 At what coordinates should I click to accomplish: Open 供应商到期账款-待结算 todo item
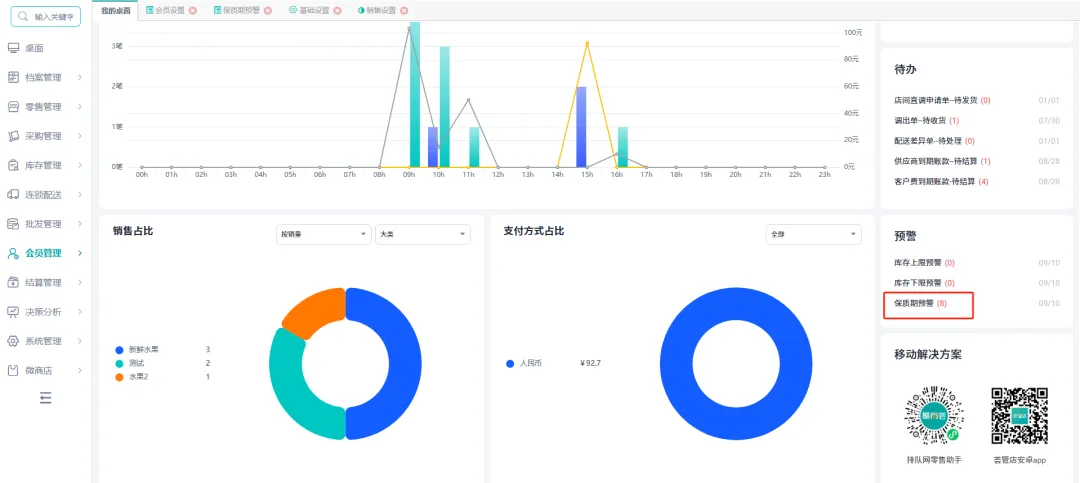(942, 161)
